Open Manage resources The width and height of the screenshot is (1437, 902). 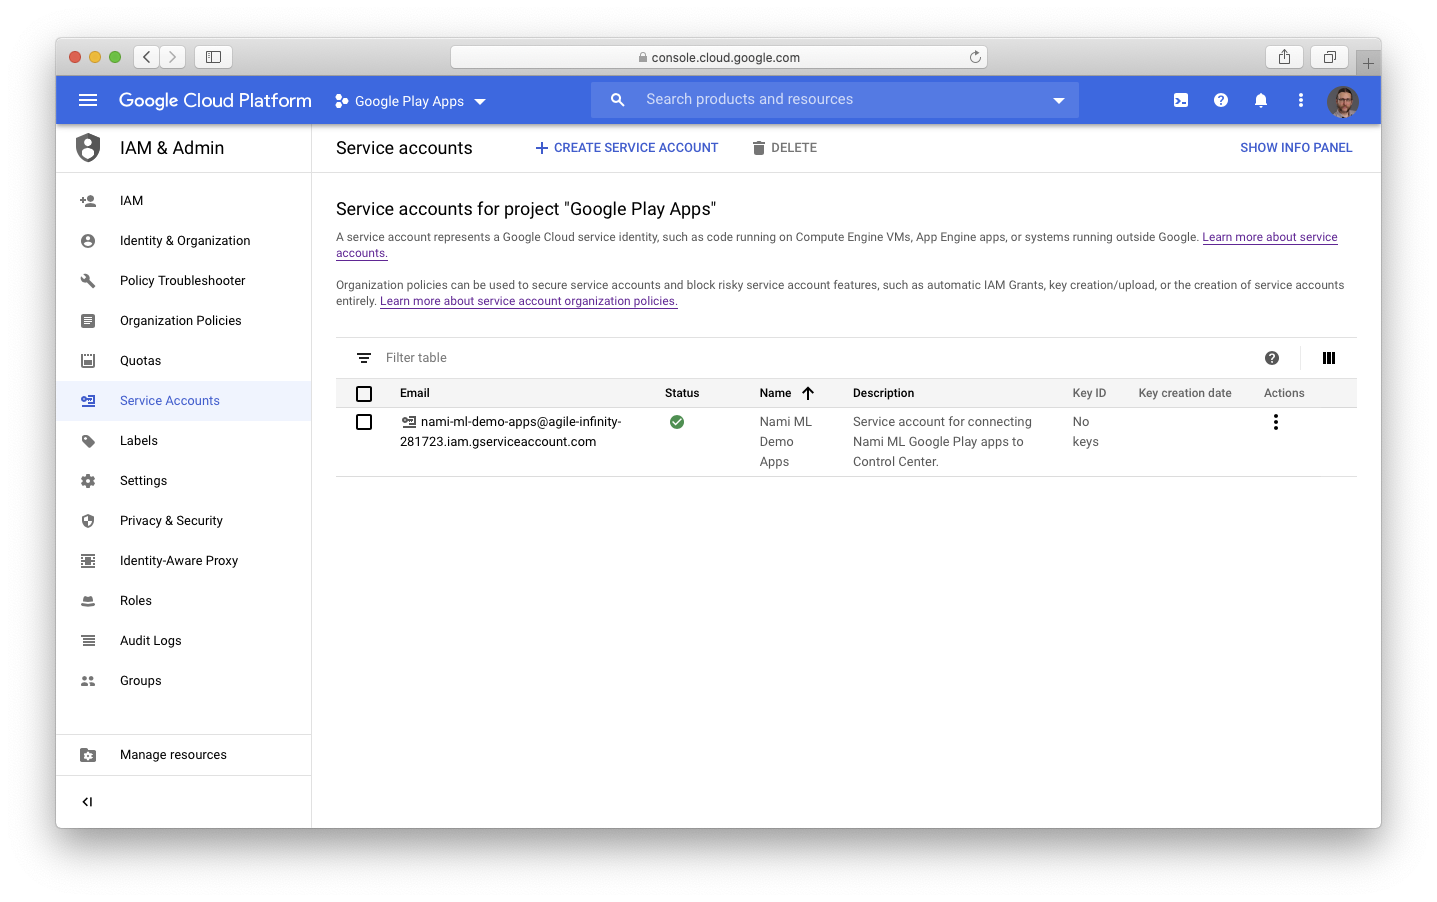184,755
